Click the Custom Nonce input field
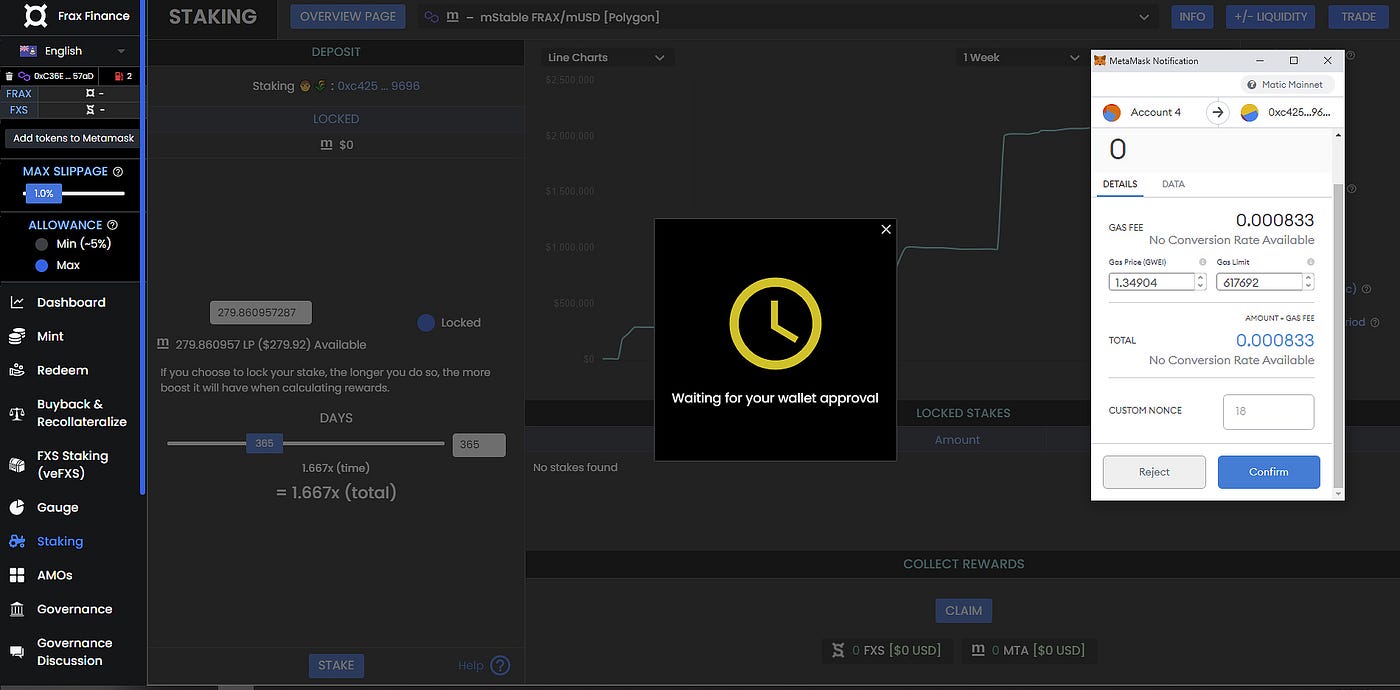The image size is (1400, 690). tap(1268, 412)
